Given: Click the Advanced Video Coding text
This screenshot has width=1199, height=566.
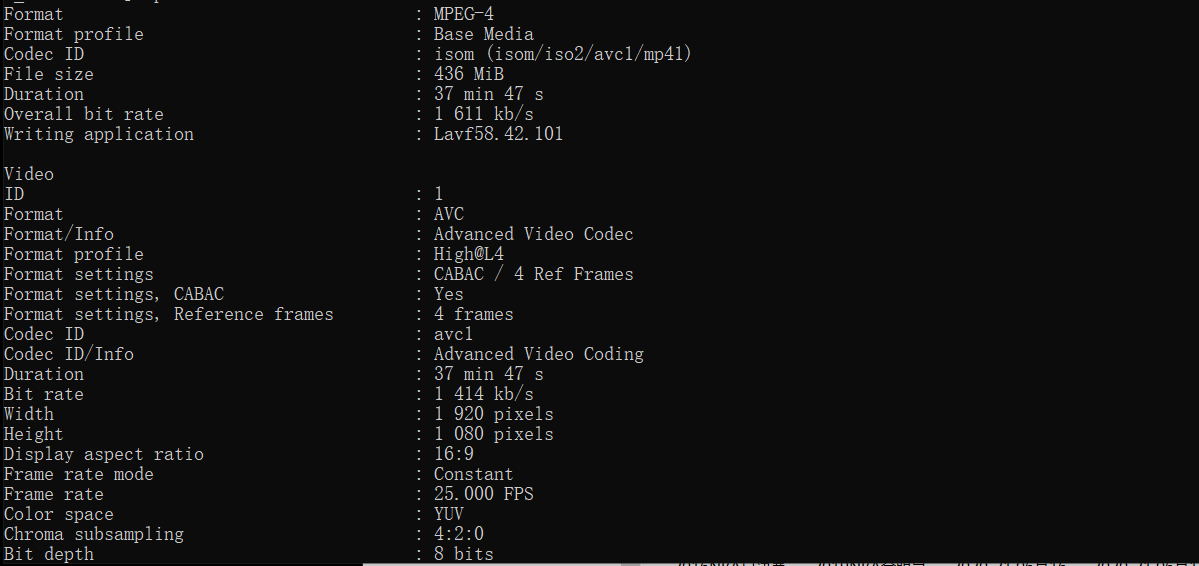Looking at the screenshot, I should click(538, 354).
